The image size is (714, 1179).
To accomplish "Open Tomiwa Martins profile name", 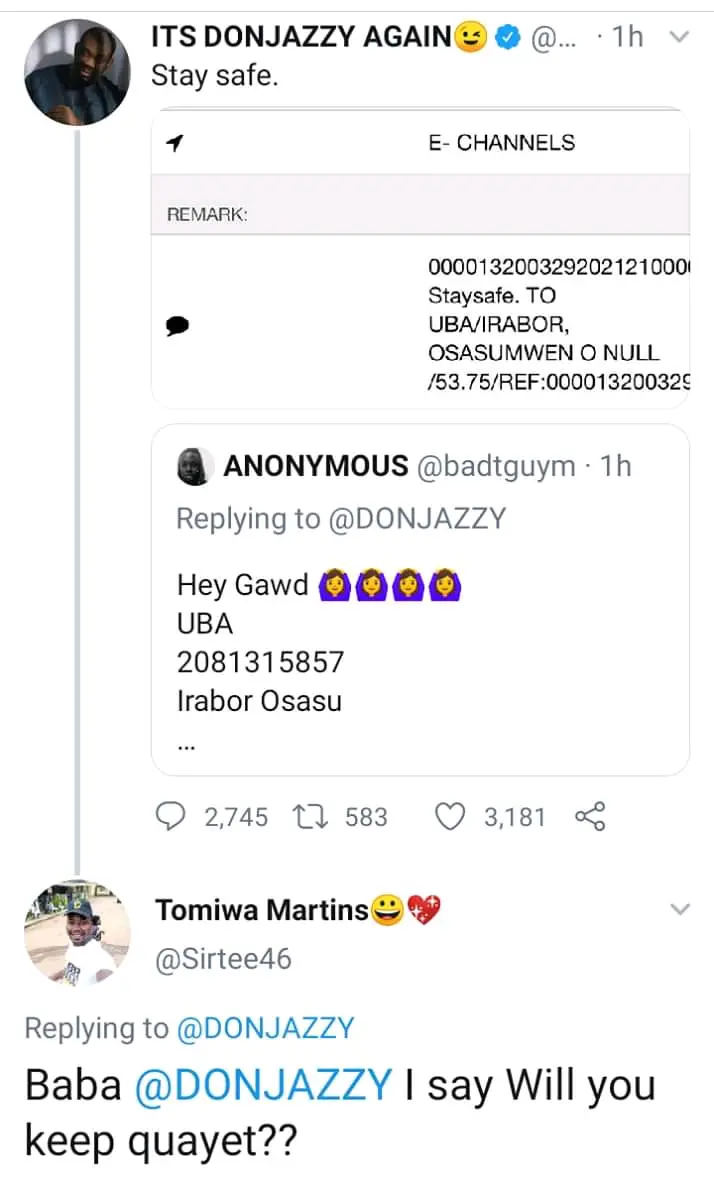I will point(261,910).
